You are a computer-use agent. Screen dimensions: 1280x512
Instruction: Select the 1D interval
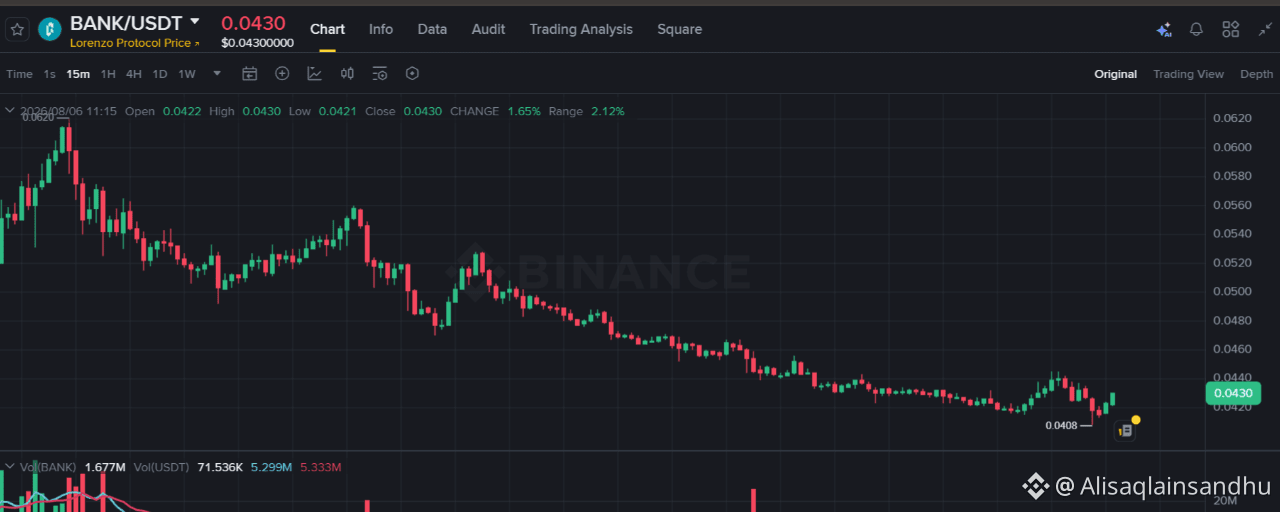159,74
